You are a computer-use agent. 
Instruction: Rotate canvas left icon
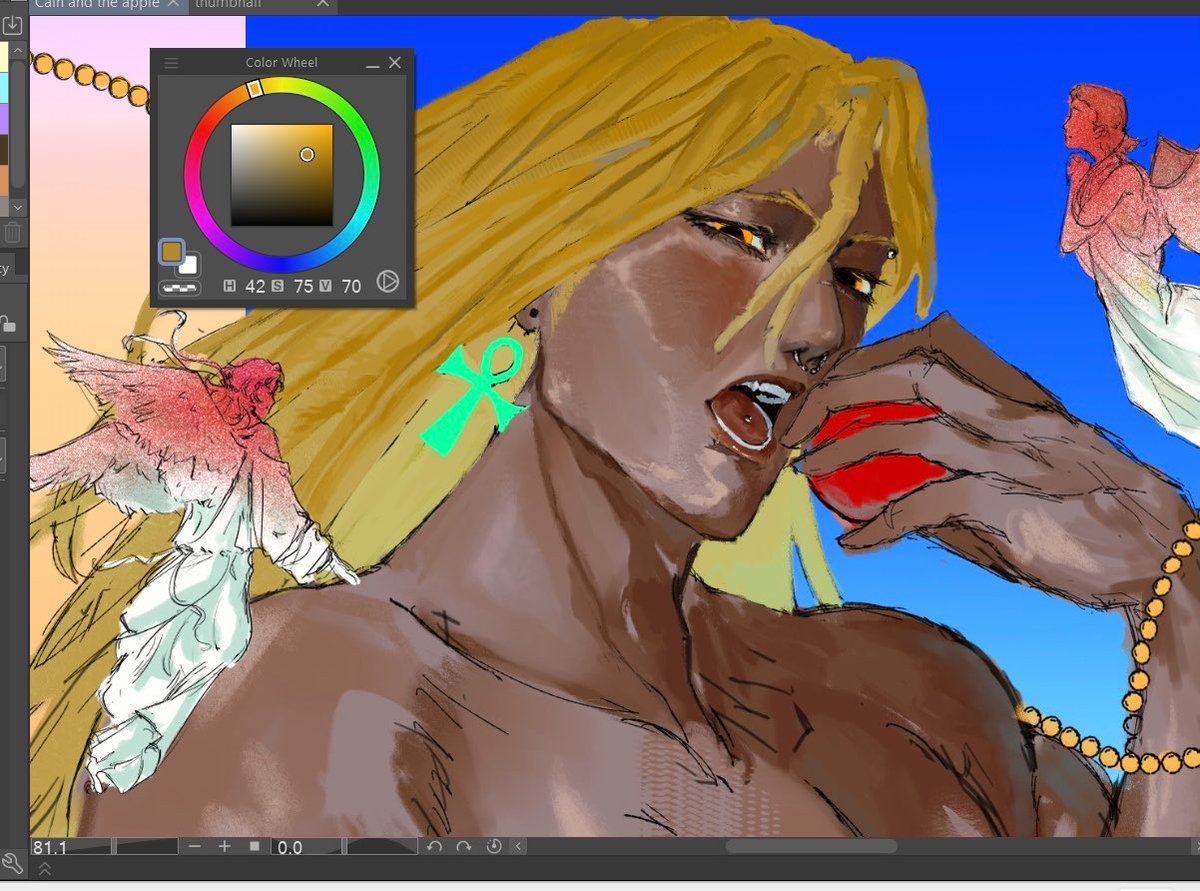click(434, 847)
